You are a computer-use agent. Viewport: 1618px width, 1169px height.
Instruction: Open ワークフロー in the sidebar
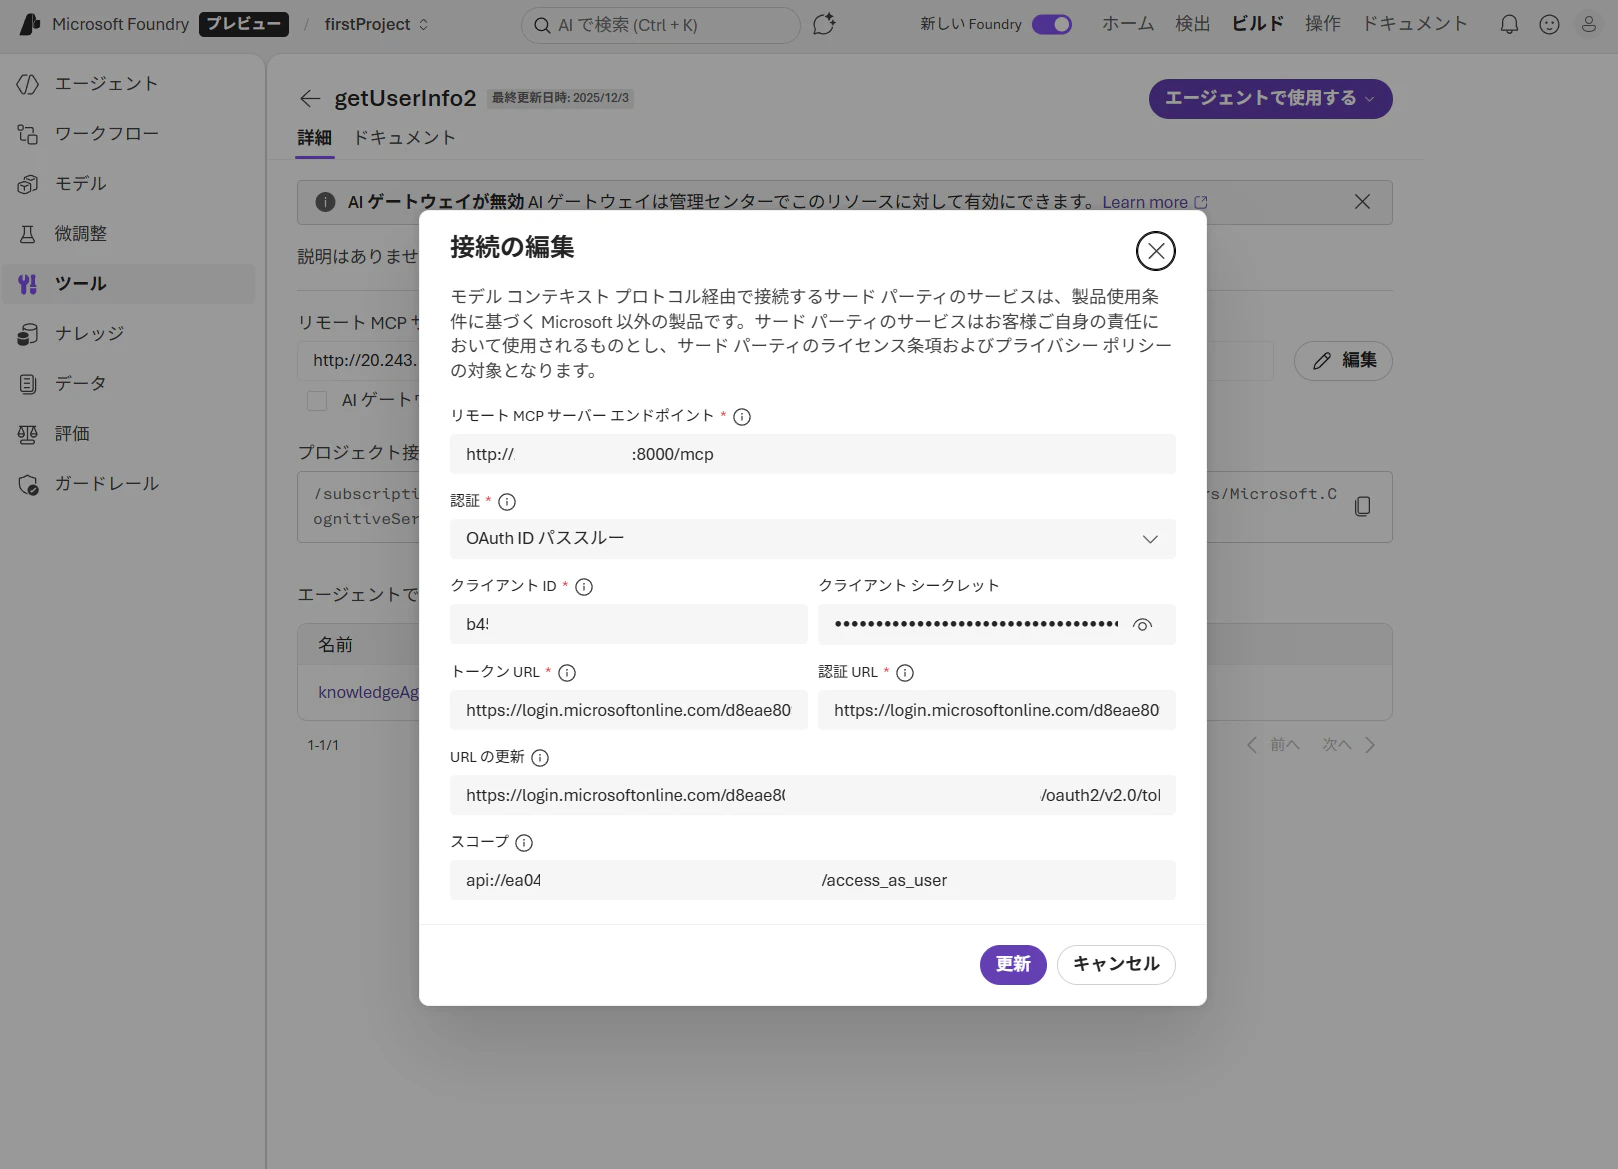coord(129,134)
